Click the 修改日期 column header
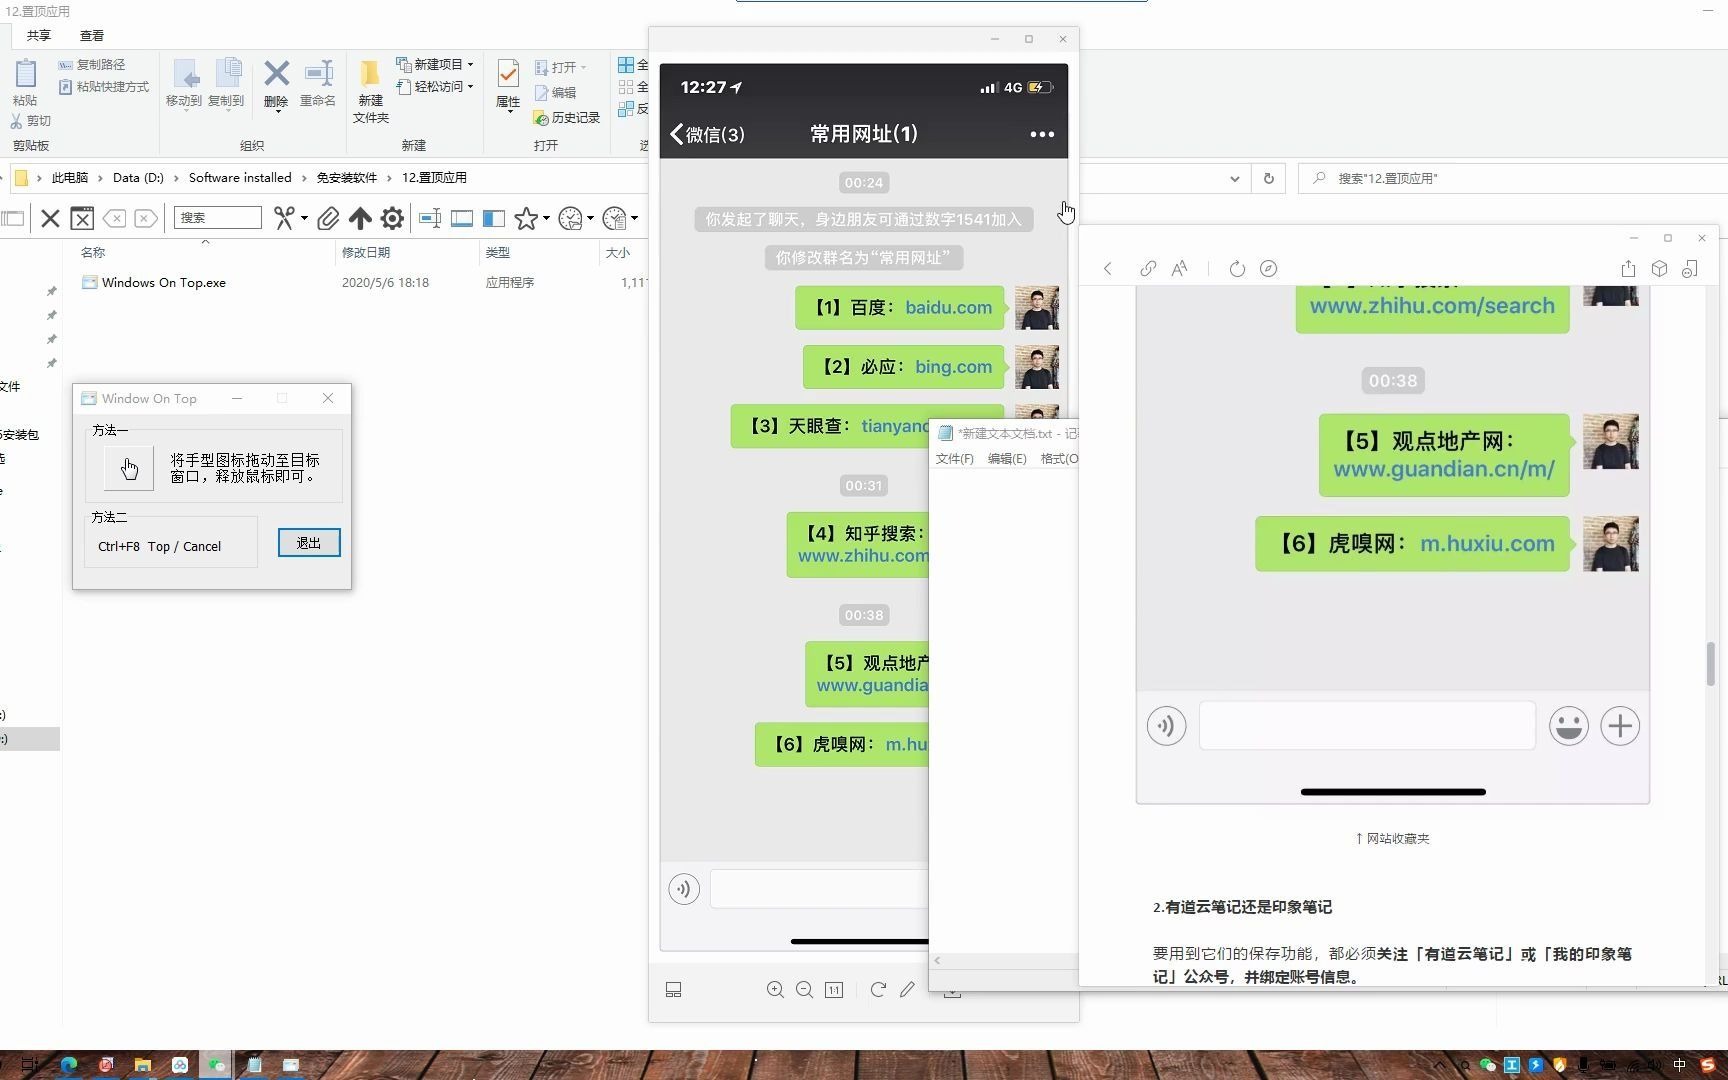 click(x=366, y=253)
